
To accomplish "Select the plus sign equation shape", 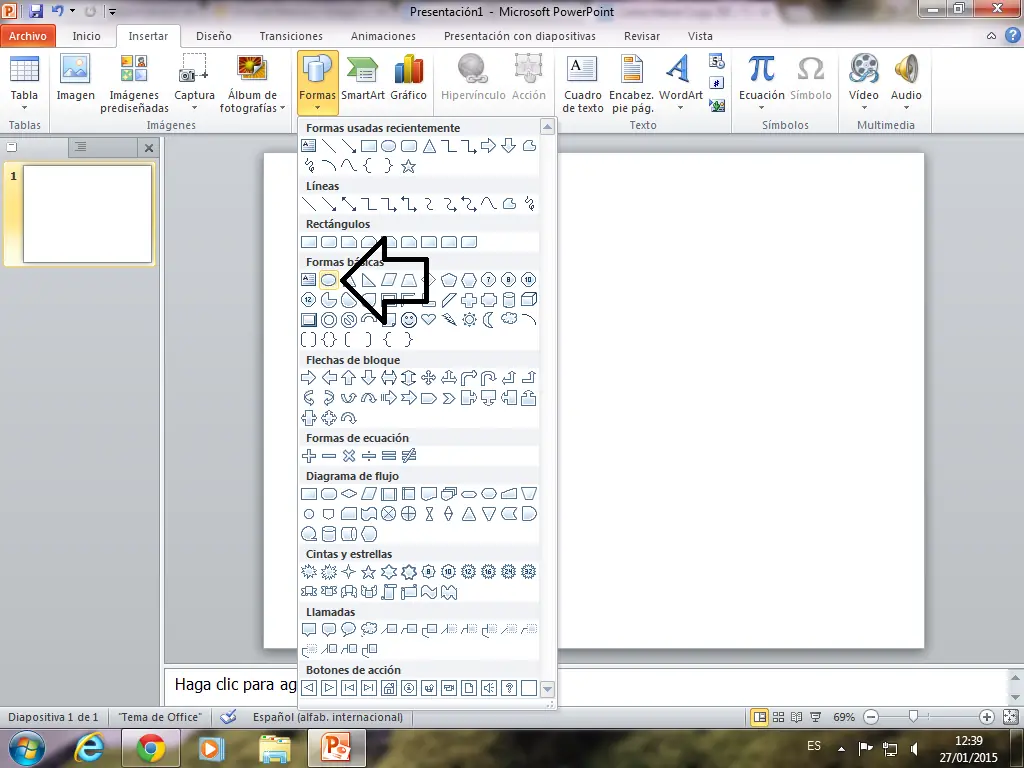I will point(308,456).
